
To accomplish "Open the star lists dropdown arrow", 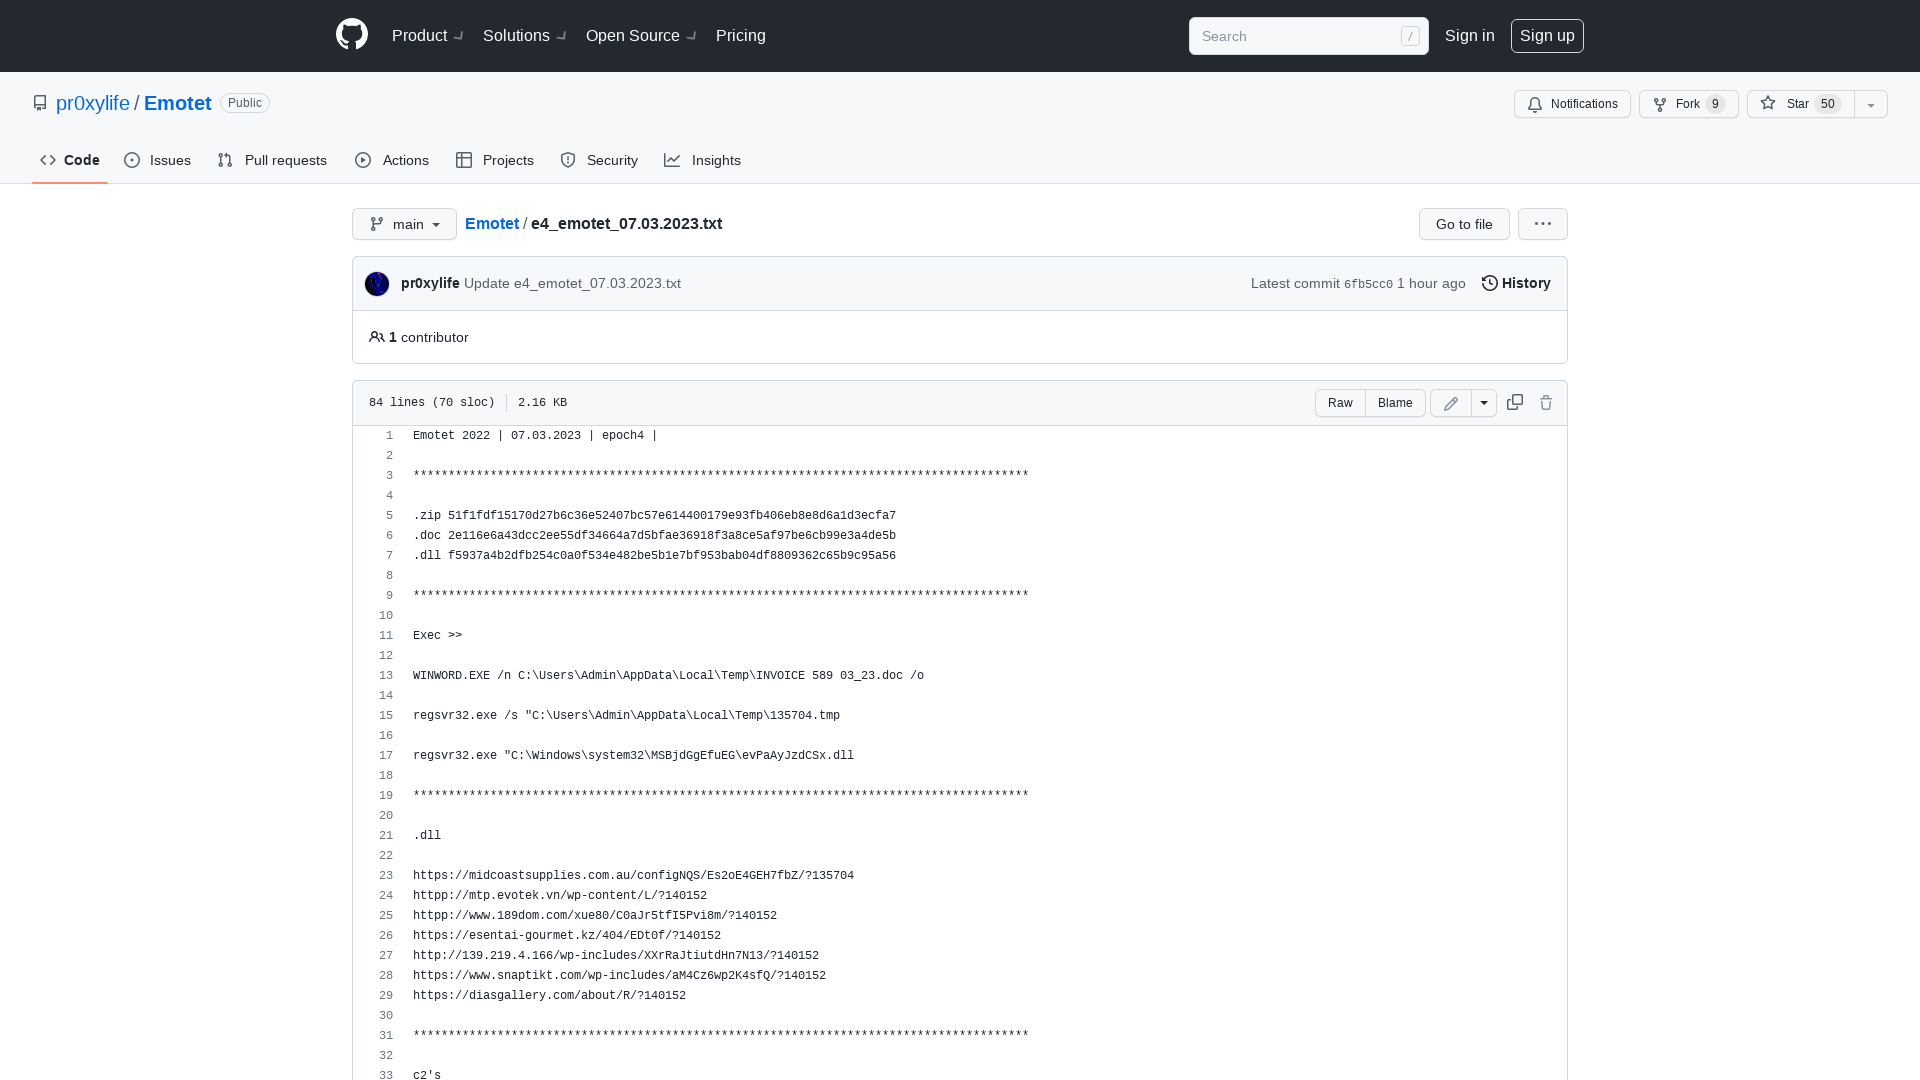I will pos(1871,104).
